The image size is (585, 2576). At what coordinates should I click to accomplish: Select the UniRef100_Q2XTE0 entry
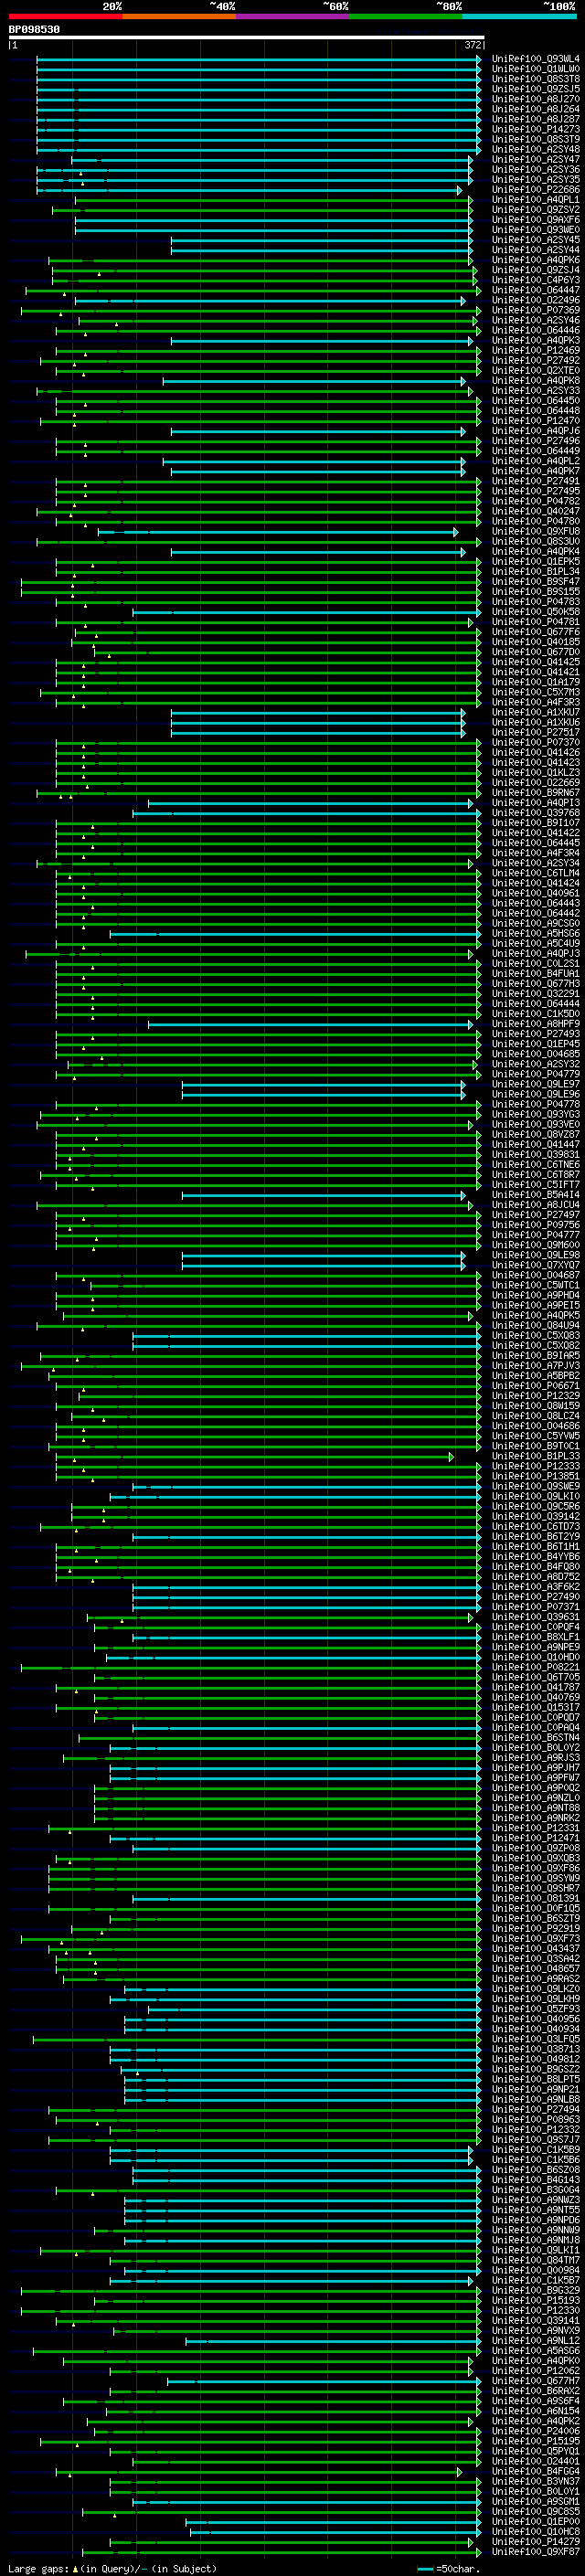point(535,371)
